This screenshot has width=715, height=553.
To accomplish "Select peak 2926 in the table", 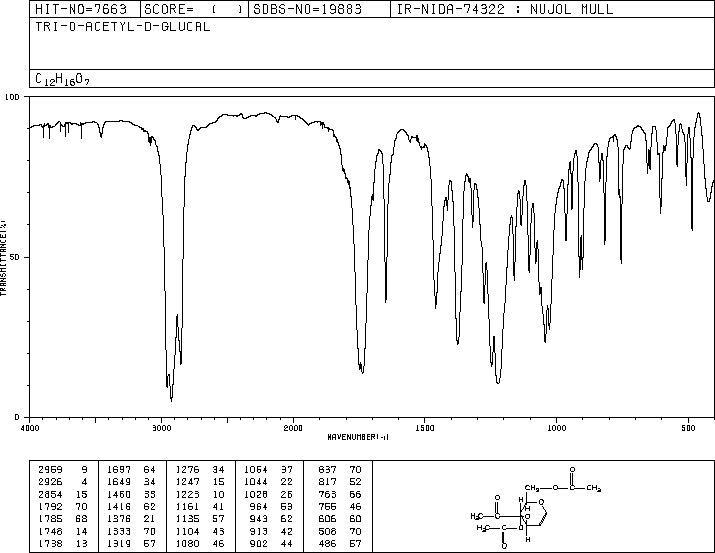I will pos(50,482).
